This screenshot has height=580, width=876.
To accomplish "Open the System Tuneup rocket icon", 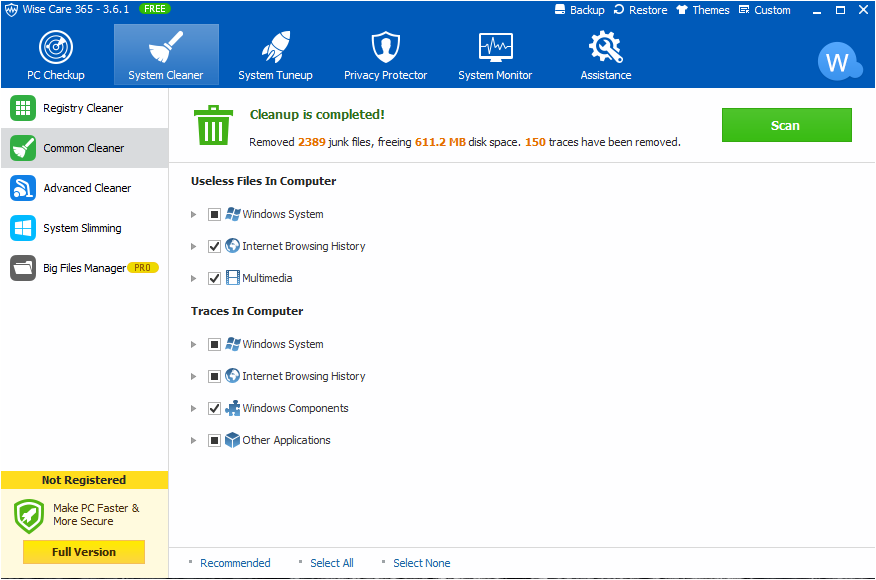I will click(275, 47).
